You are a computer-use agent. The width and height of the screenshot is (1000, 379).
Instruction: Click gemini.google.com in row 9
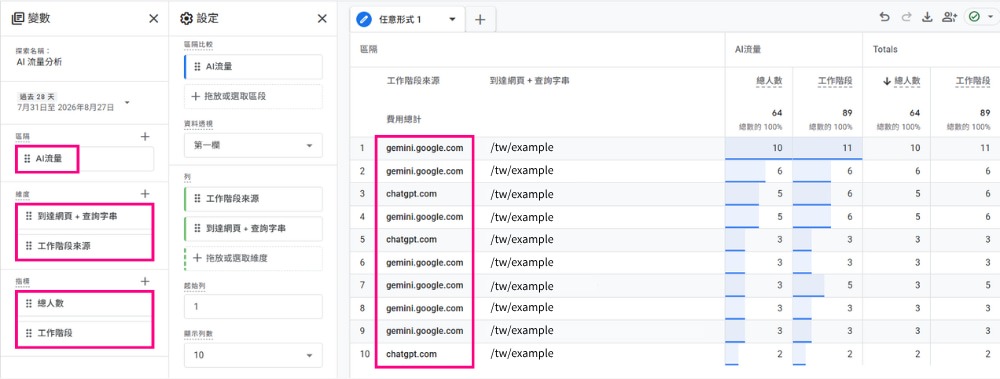tap(424, 331)
